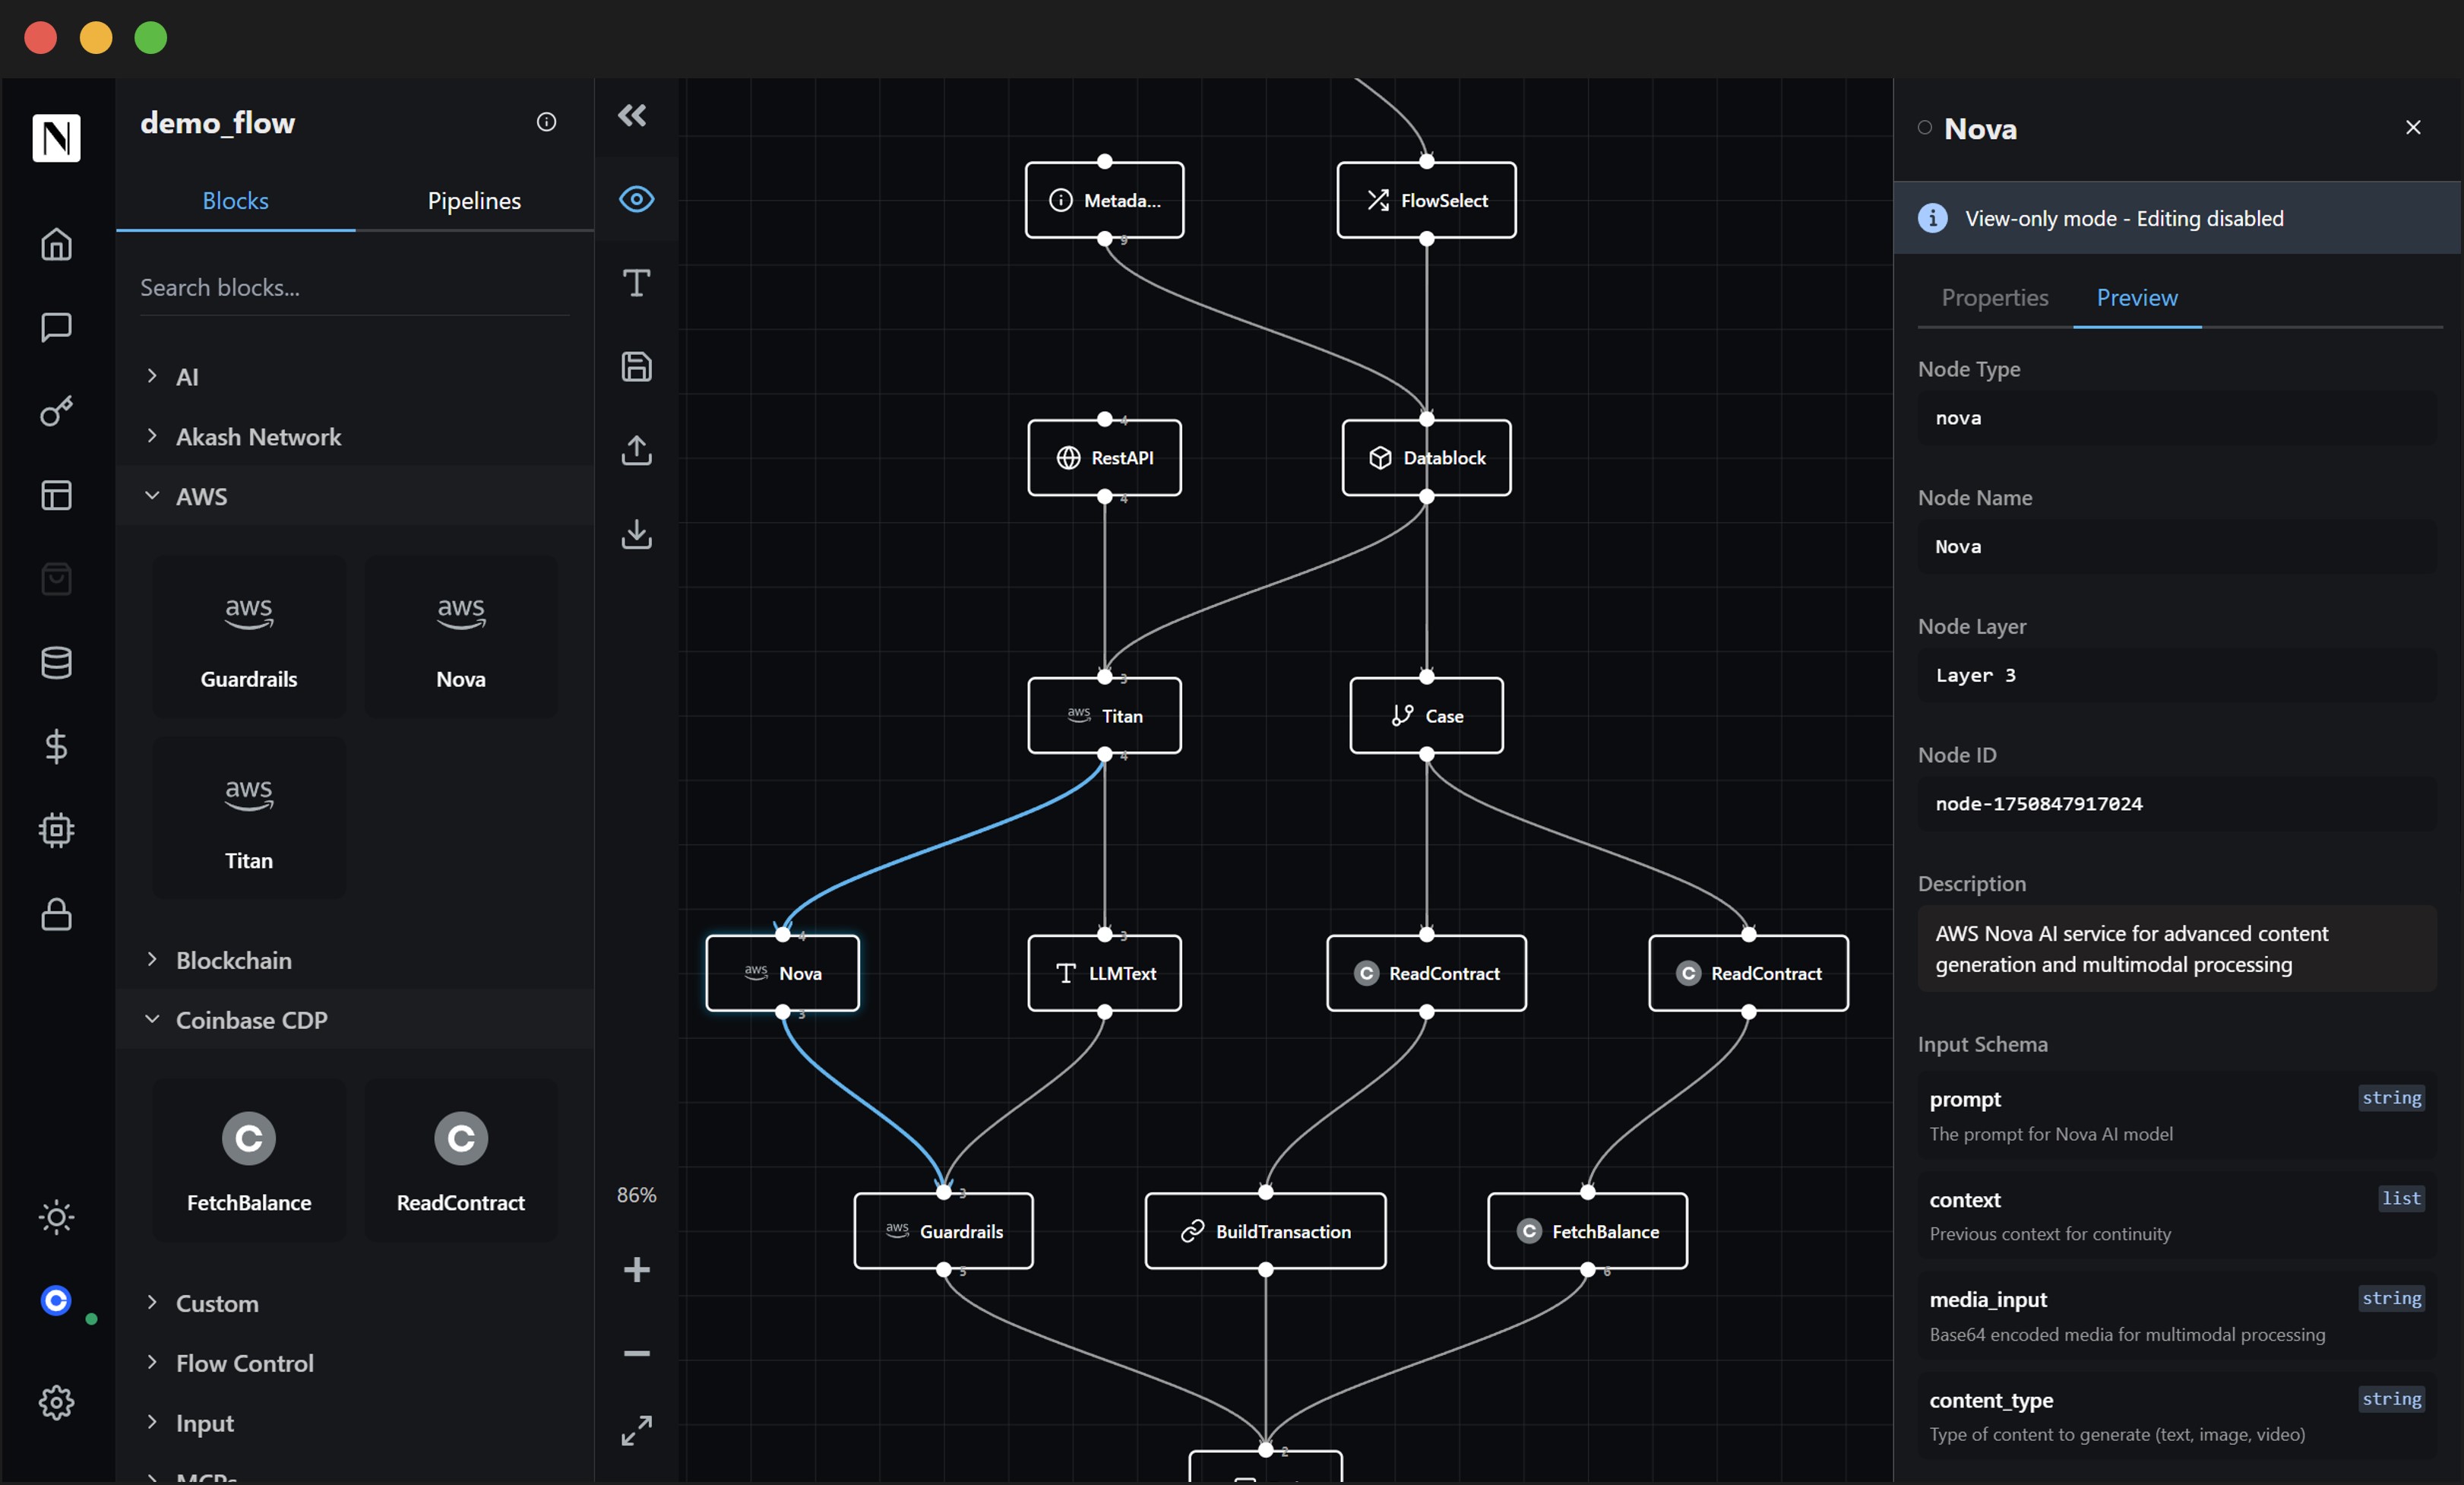Image resolution: width=2464 pixels, height=1485 pixels.
Task: Click the Node Layer value Layer 3
Action: pos(1976,675)
